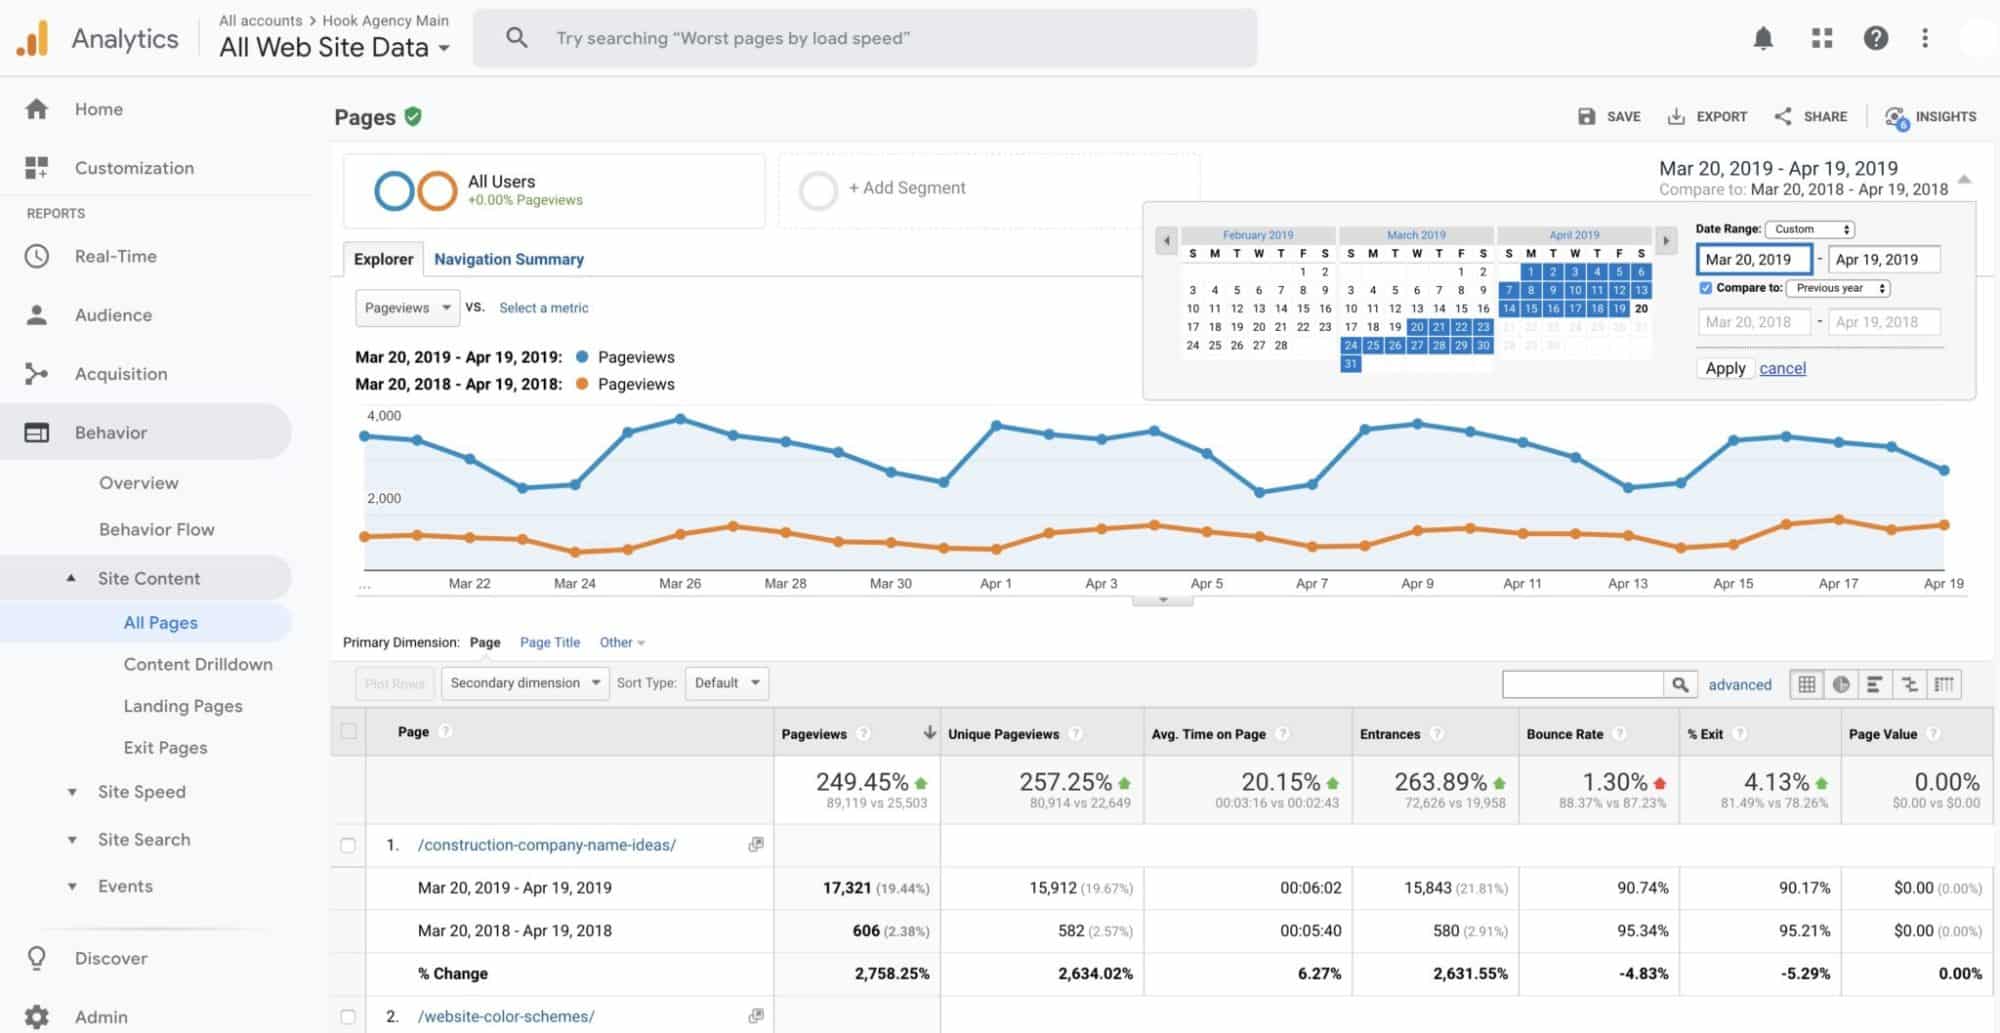The width and height of the screenshot is (2000, 1033).
Task: Click the advanced filter link
Action: point(1740,684)
